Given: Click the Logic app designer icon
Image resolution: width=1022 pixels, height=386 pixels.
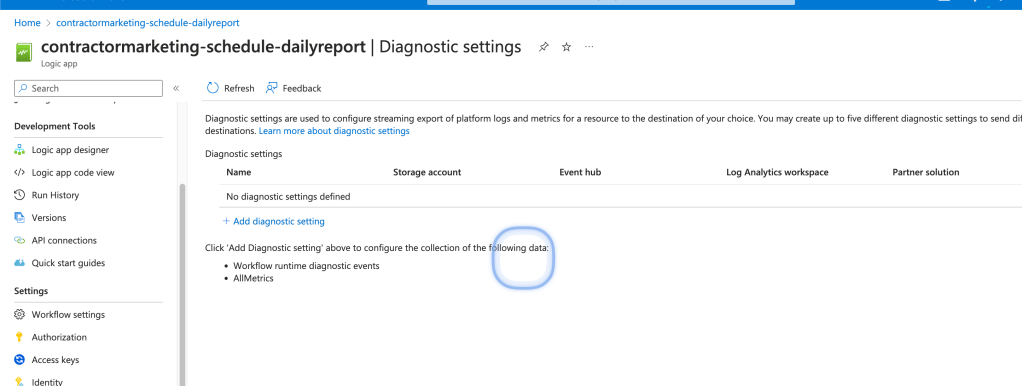Looking at the screenshot, I should click(20, 150).
